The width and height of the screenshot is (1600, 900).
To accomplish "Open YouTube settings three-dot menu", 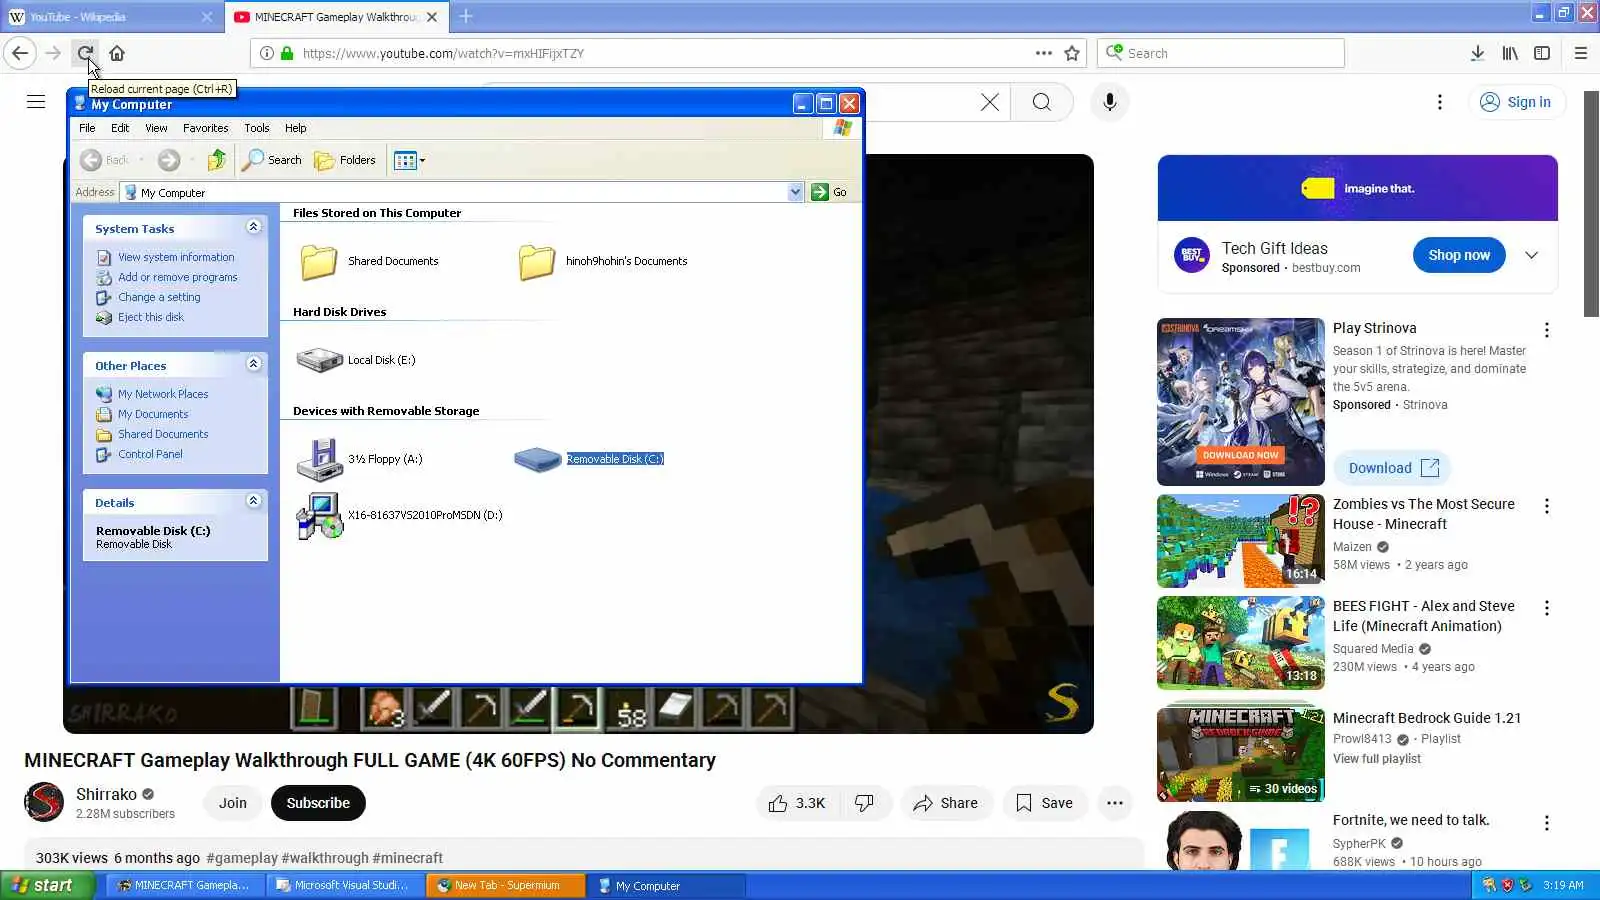I will [x=1440, y=102].
